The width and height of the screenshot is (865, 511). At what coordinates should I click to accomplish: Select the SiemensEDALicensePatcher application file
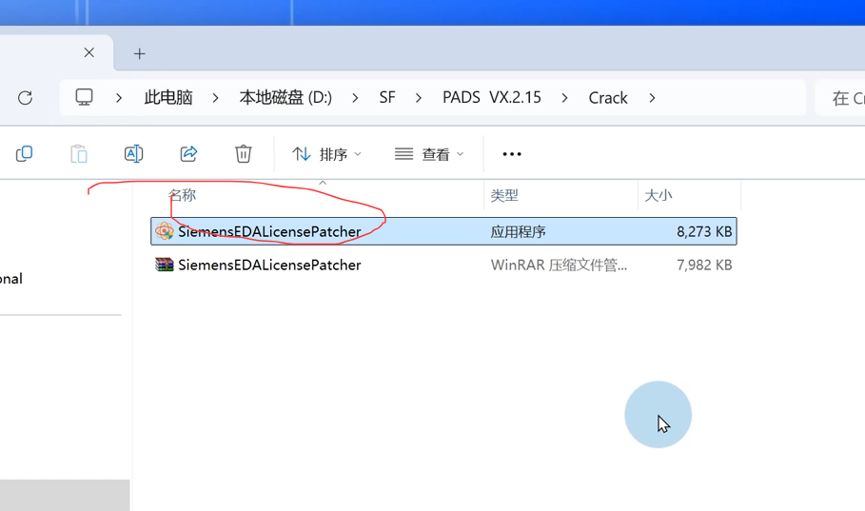click(x=444, y=231)
